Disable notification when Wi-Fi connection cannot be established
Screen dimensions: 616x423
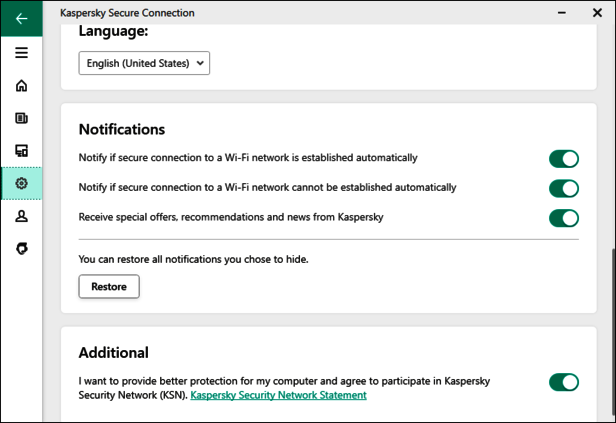point(563,188)
